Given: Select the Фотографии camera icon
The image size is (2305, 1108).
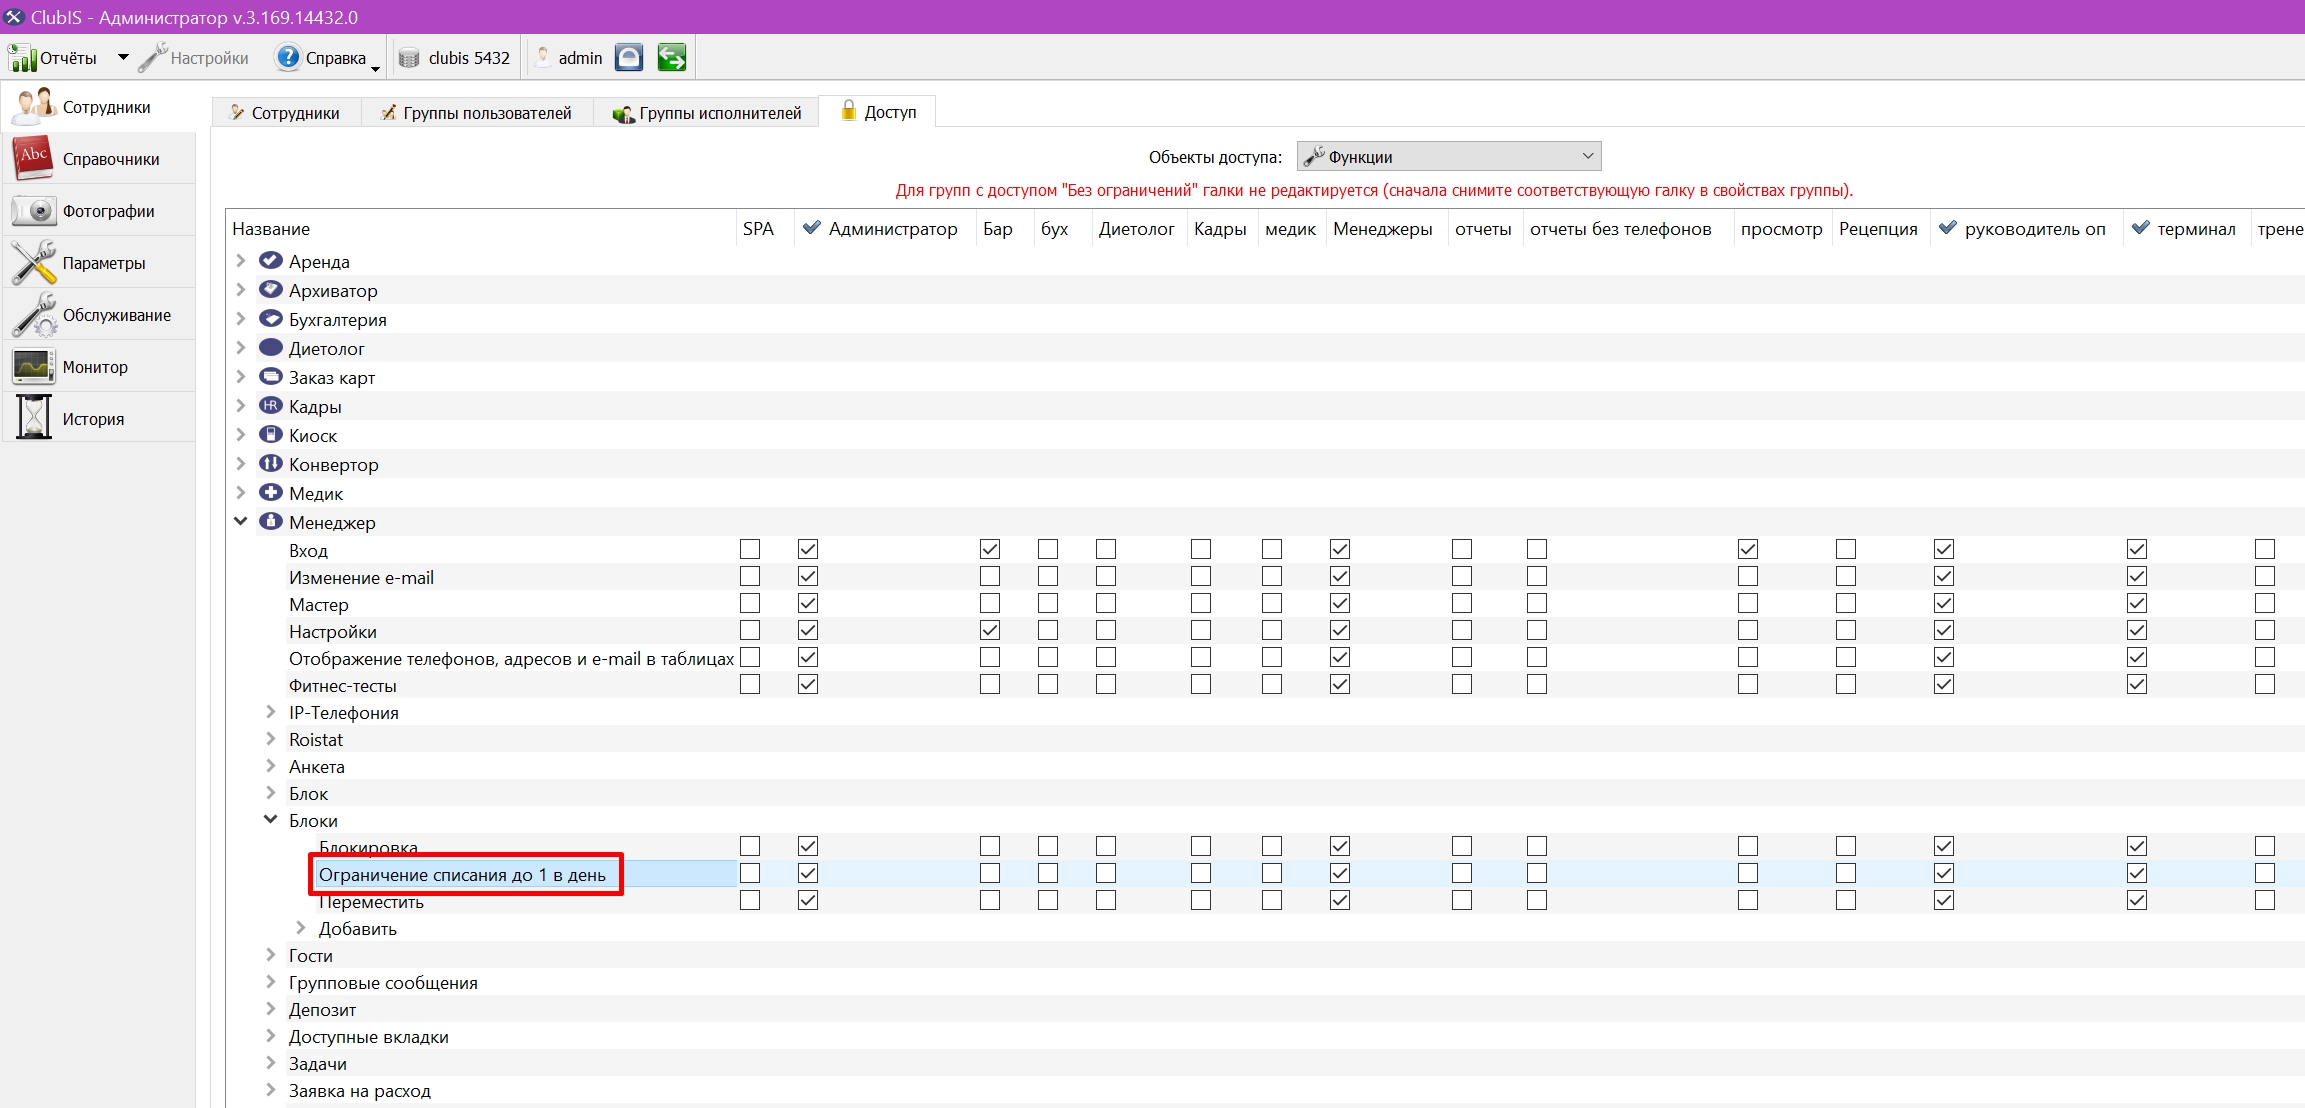Looking at the screenshot, I should click(x=33, y=211).
